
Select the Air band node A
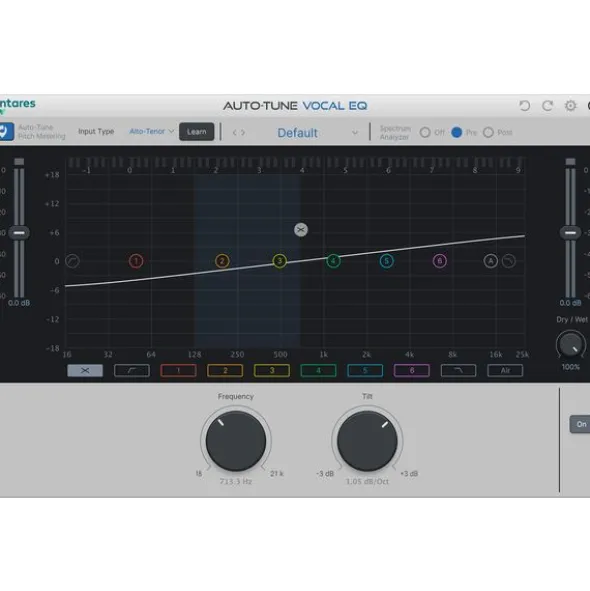(x=490, y=261)
